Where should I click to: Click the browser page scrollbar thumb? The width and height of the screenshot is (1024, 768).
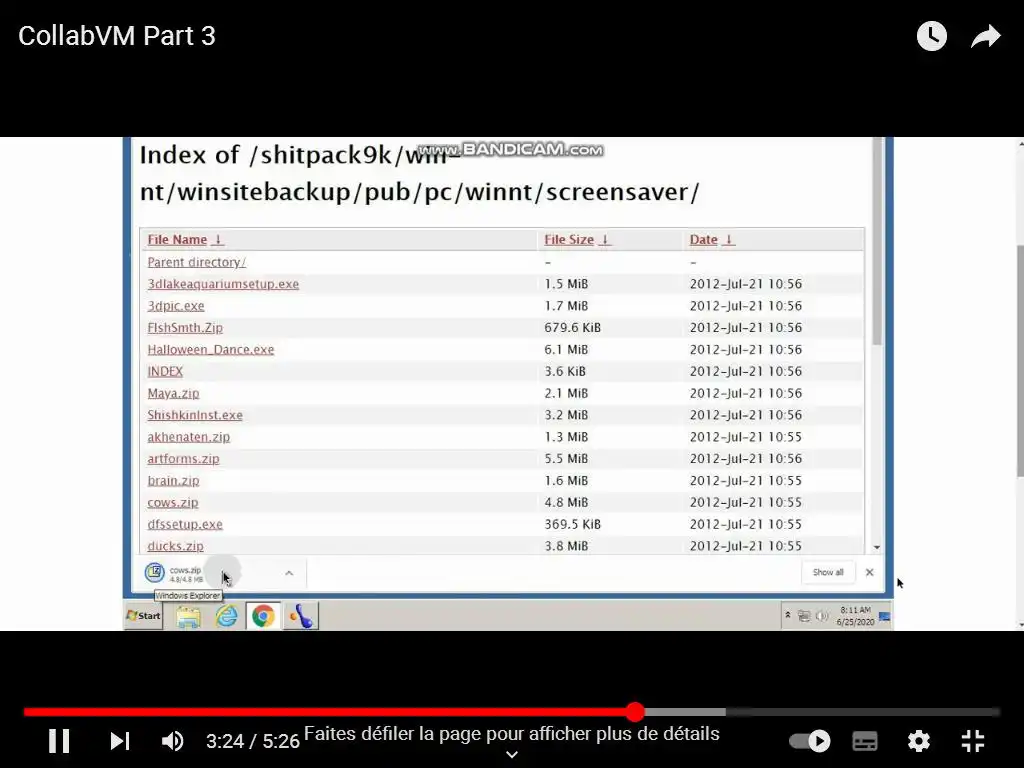pyautogui.click(x=877, y=242)
